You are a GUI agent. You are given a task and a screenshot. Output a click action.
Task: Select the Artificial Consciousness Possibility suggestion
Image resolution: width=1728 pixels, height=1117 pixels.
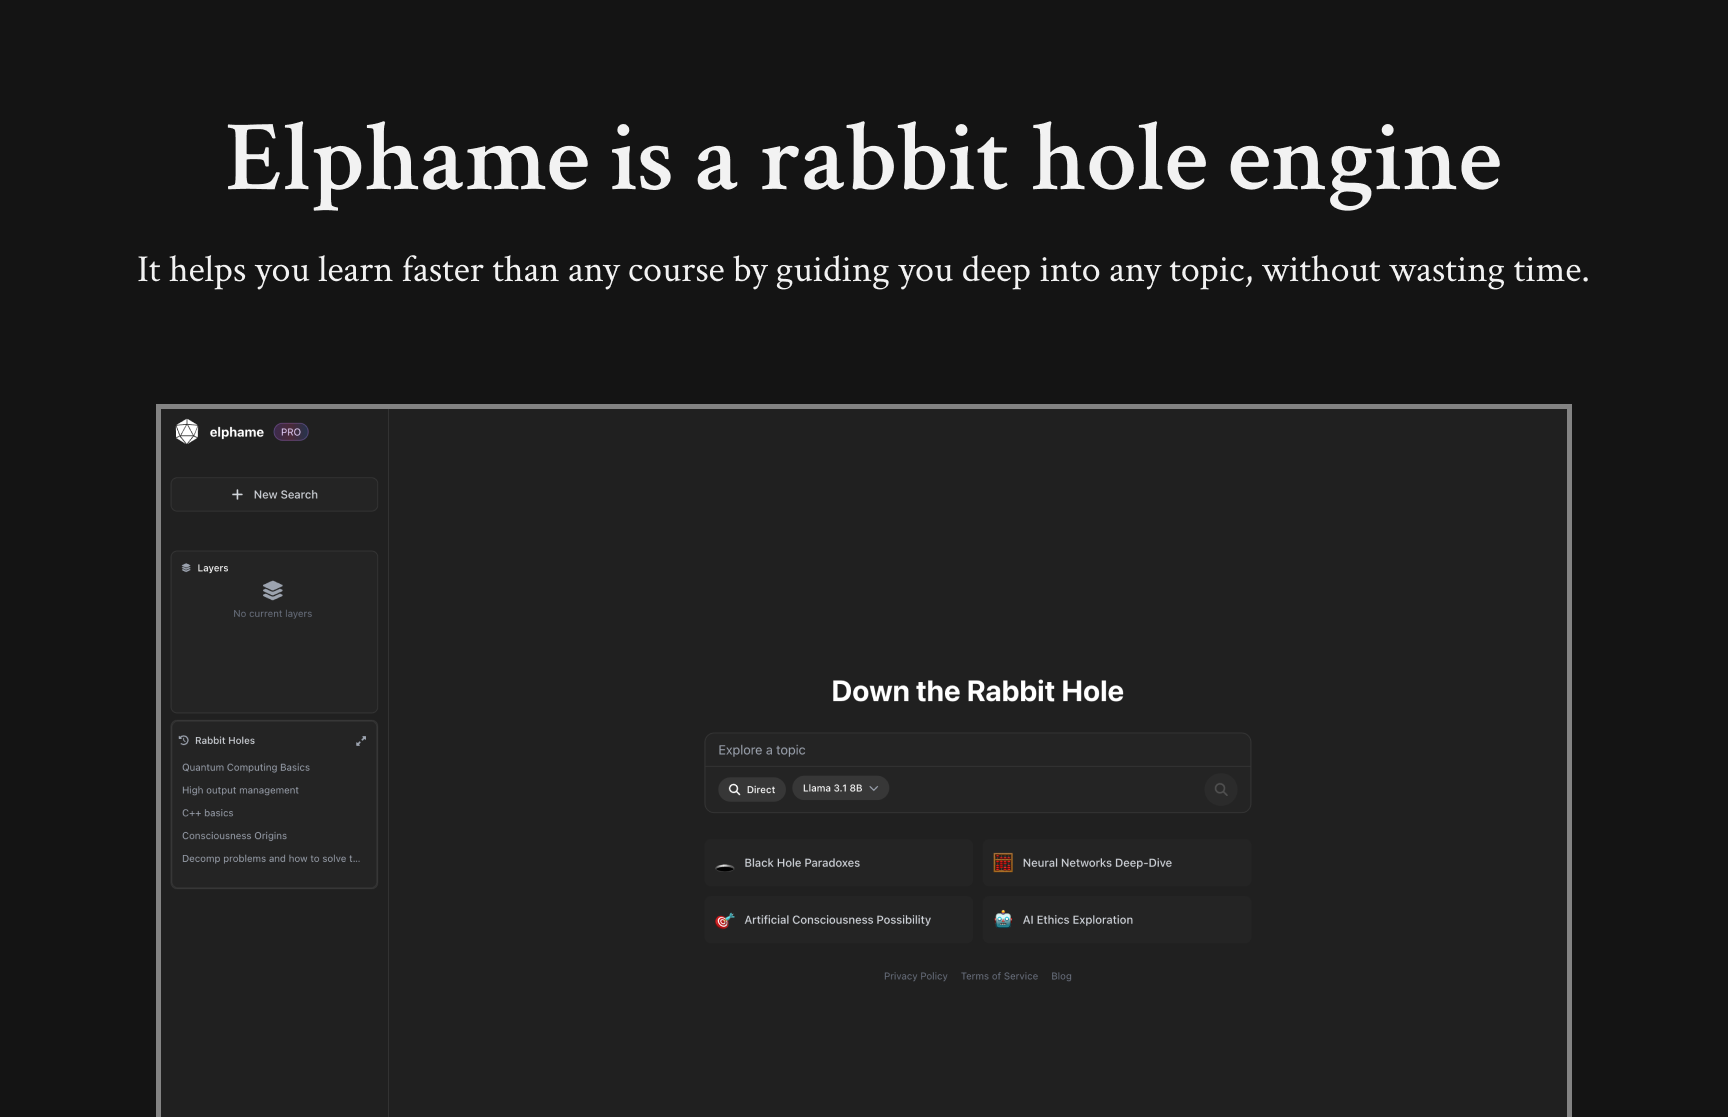[x=838, y=920]
